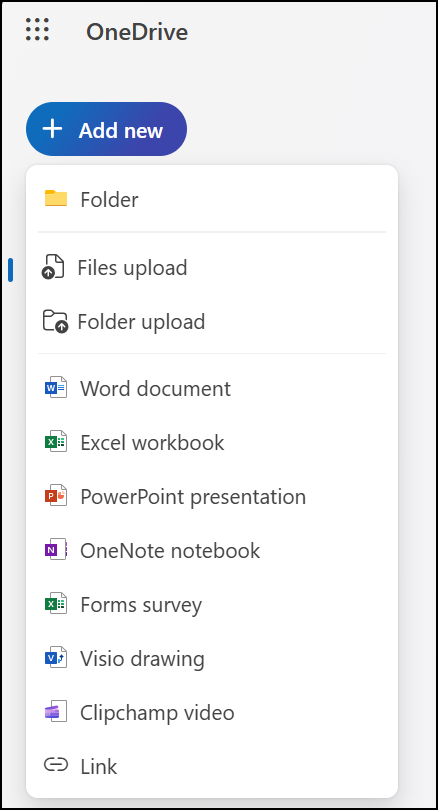
Task: Click the yellow Folder icon
Action: 56,199
